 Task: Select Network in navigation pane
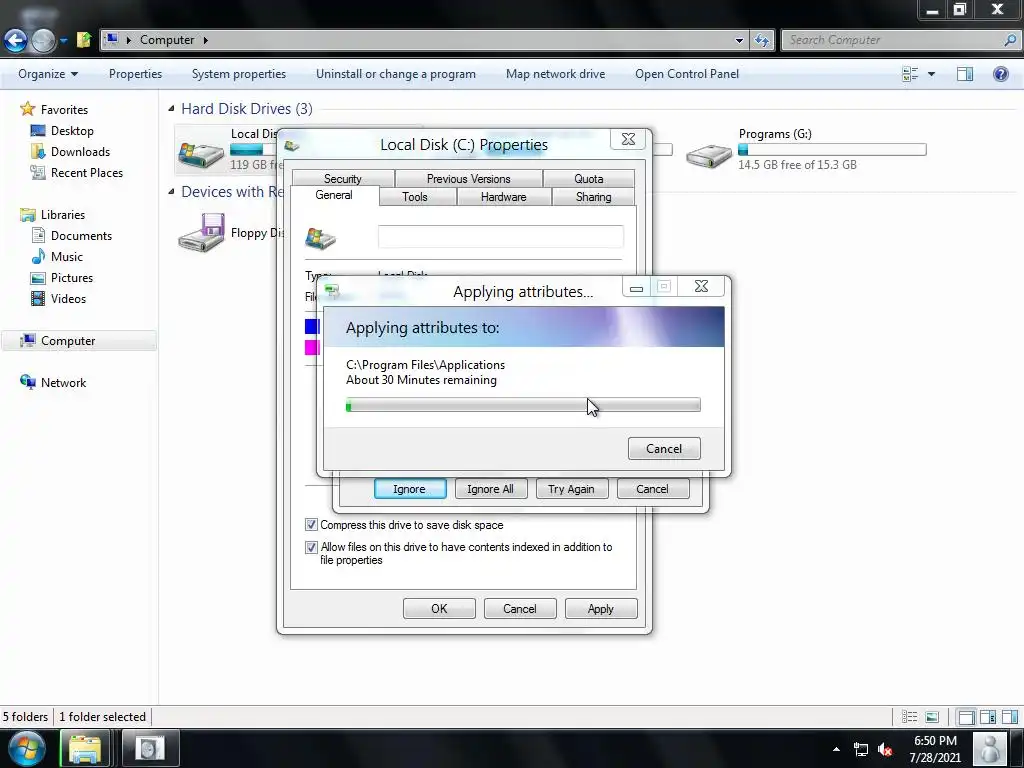pyautogui.click(x=63, y=383)
